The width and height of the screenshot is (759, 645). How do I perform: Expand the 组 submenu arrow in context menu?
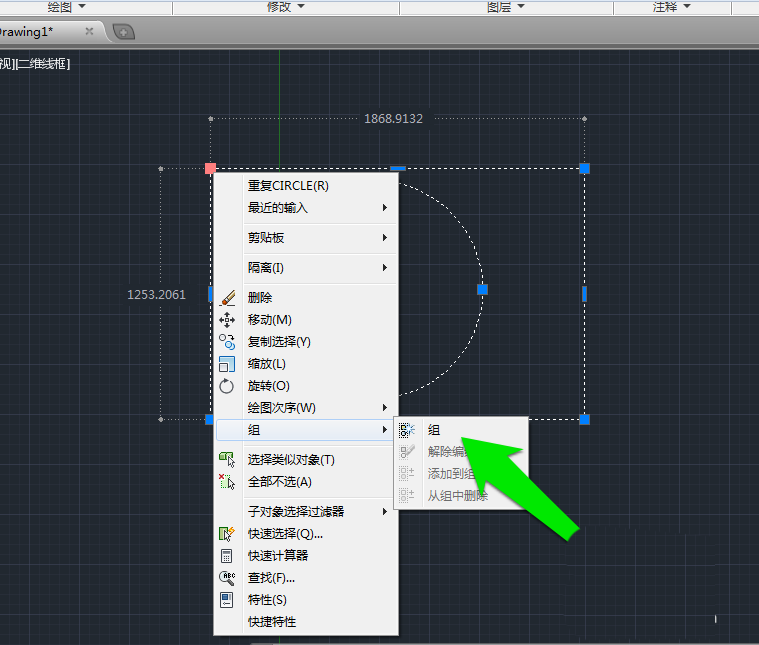pos(385,430)
